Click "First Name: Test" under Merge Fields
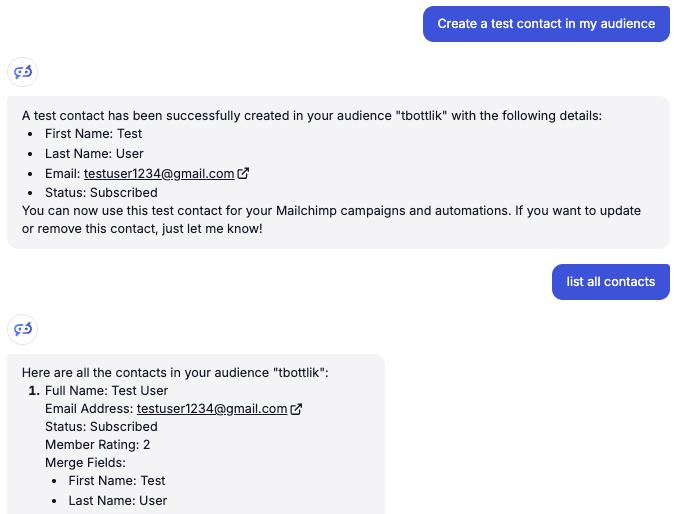 coord(117,481)
